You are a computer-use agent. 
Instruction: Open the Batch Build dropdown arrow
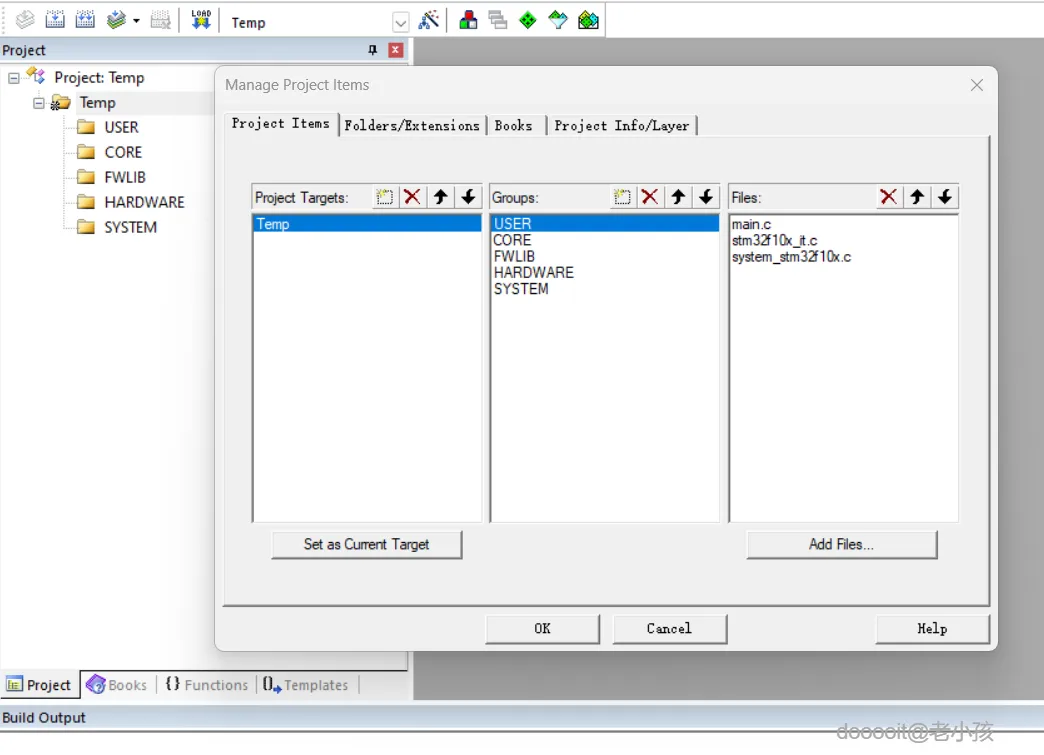click(136, 21)
